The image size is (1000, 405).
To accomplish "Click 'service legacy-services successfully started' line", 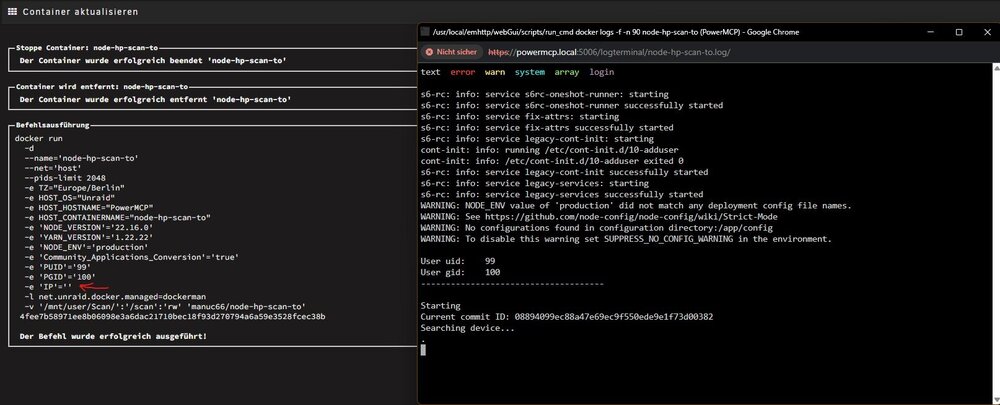I will [x=562, y=195].
